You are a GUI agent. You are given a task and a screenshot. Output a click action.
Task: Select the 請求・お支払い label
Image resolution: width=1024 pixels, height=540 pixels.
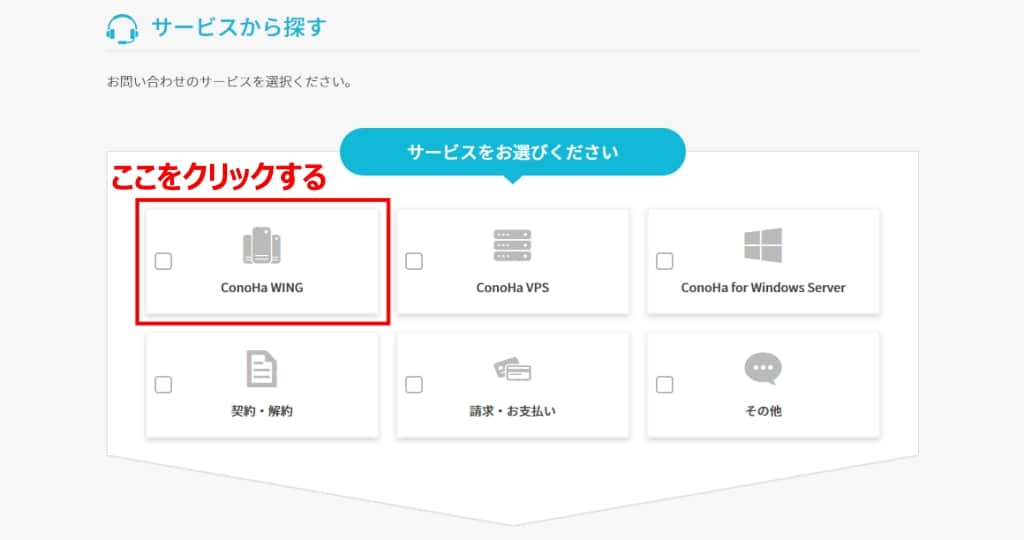[x=513, y=411]
